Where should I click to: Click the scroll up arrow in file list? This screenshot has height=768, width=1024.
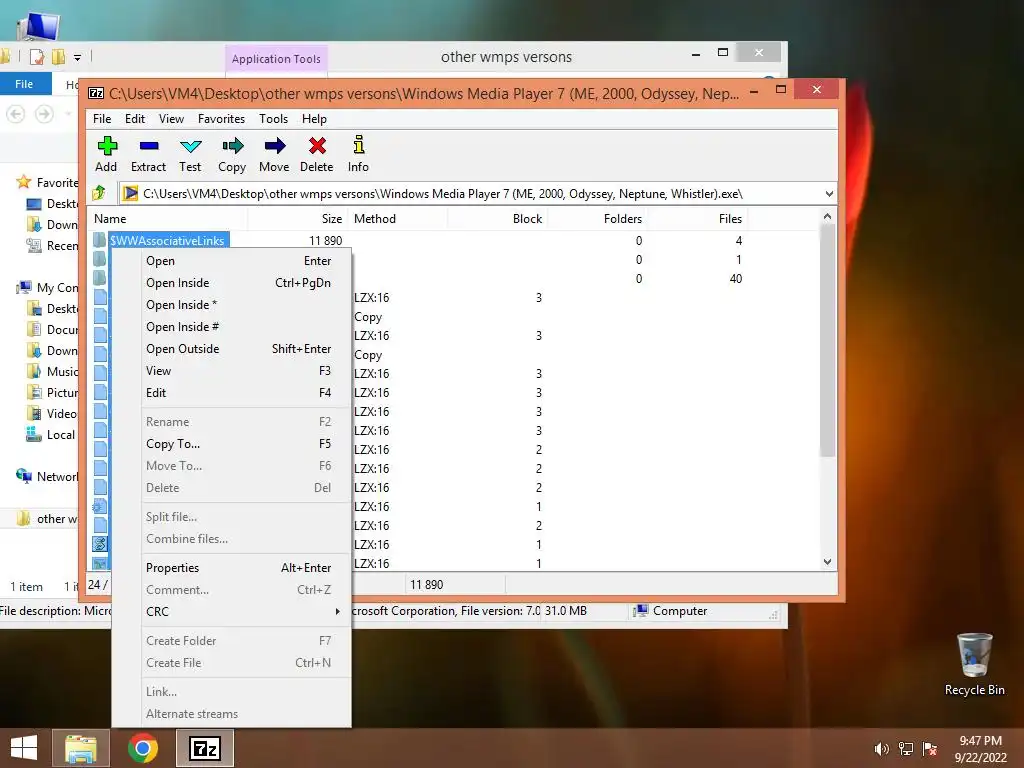[x=827, y=216]
